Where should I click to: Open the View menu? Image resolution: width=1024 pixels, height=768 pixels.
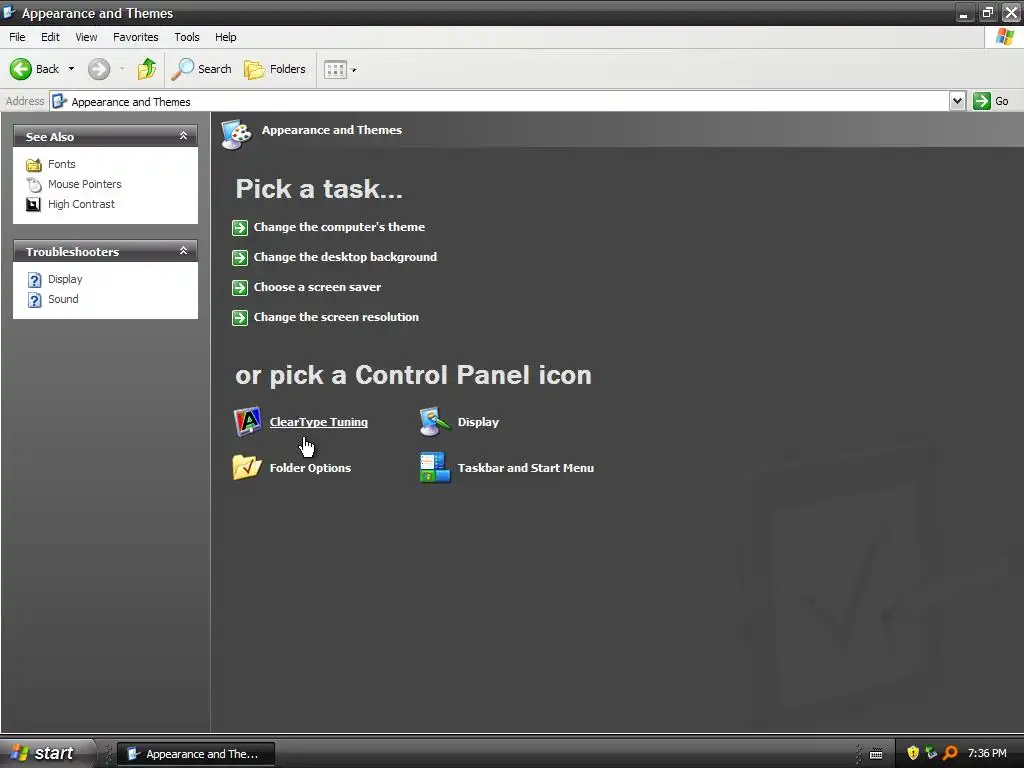pos(86,37)
